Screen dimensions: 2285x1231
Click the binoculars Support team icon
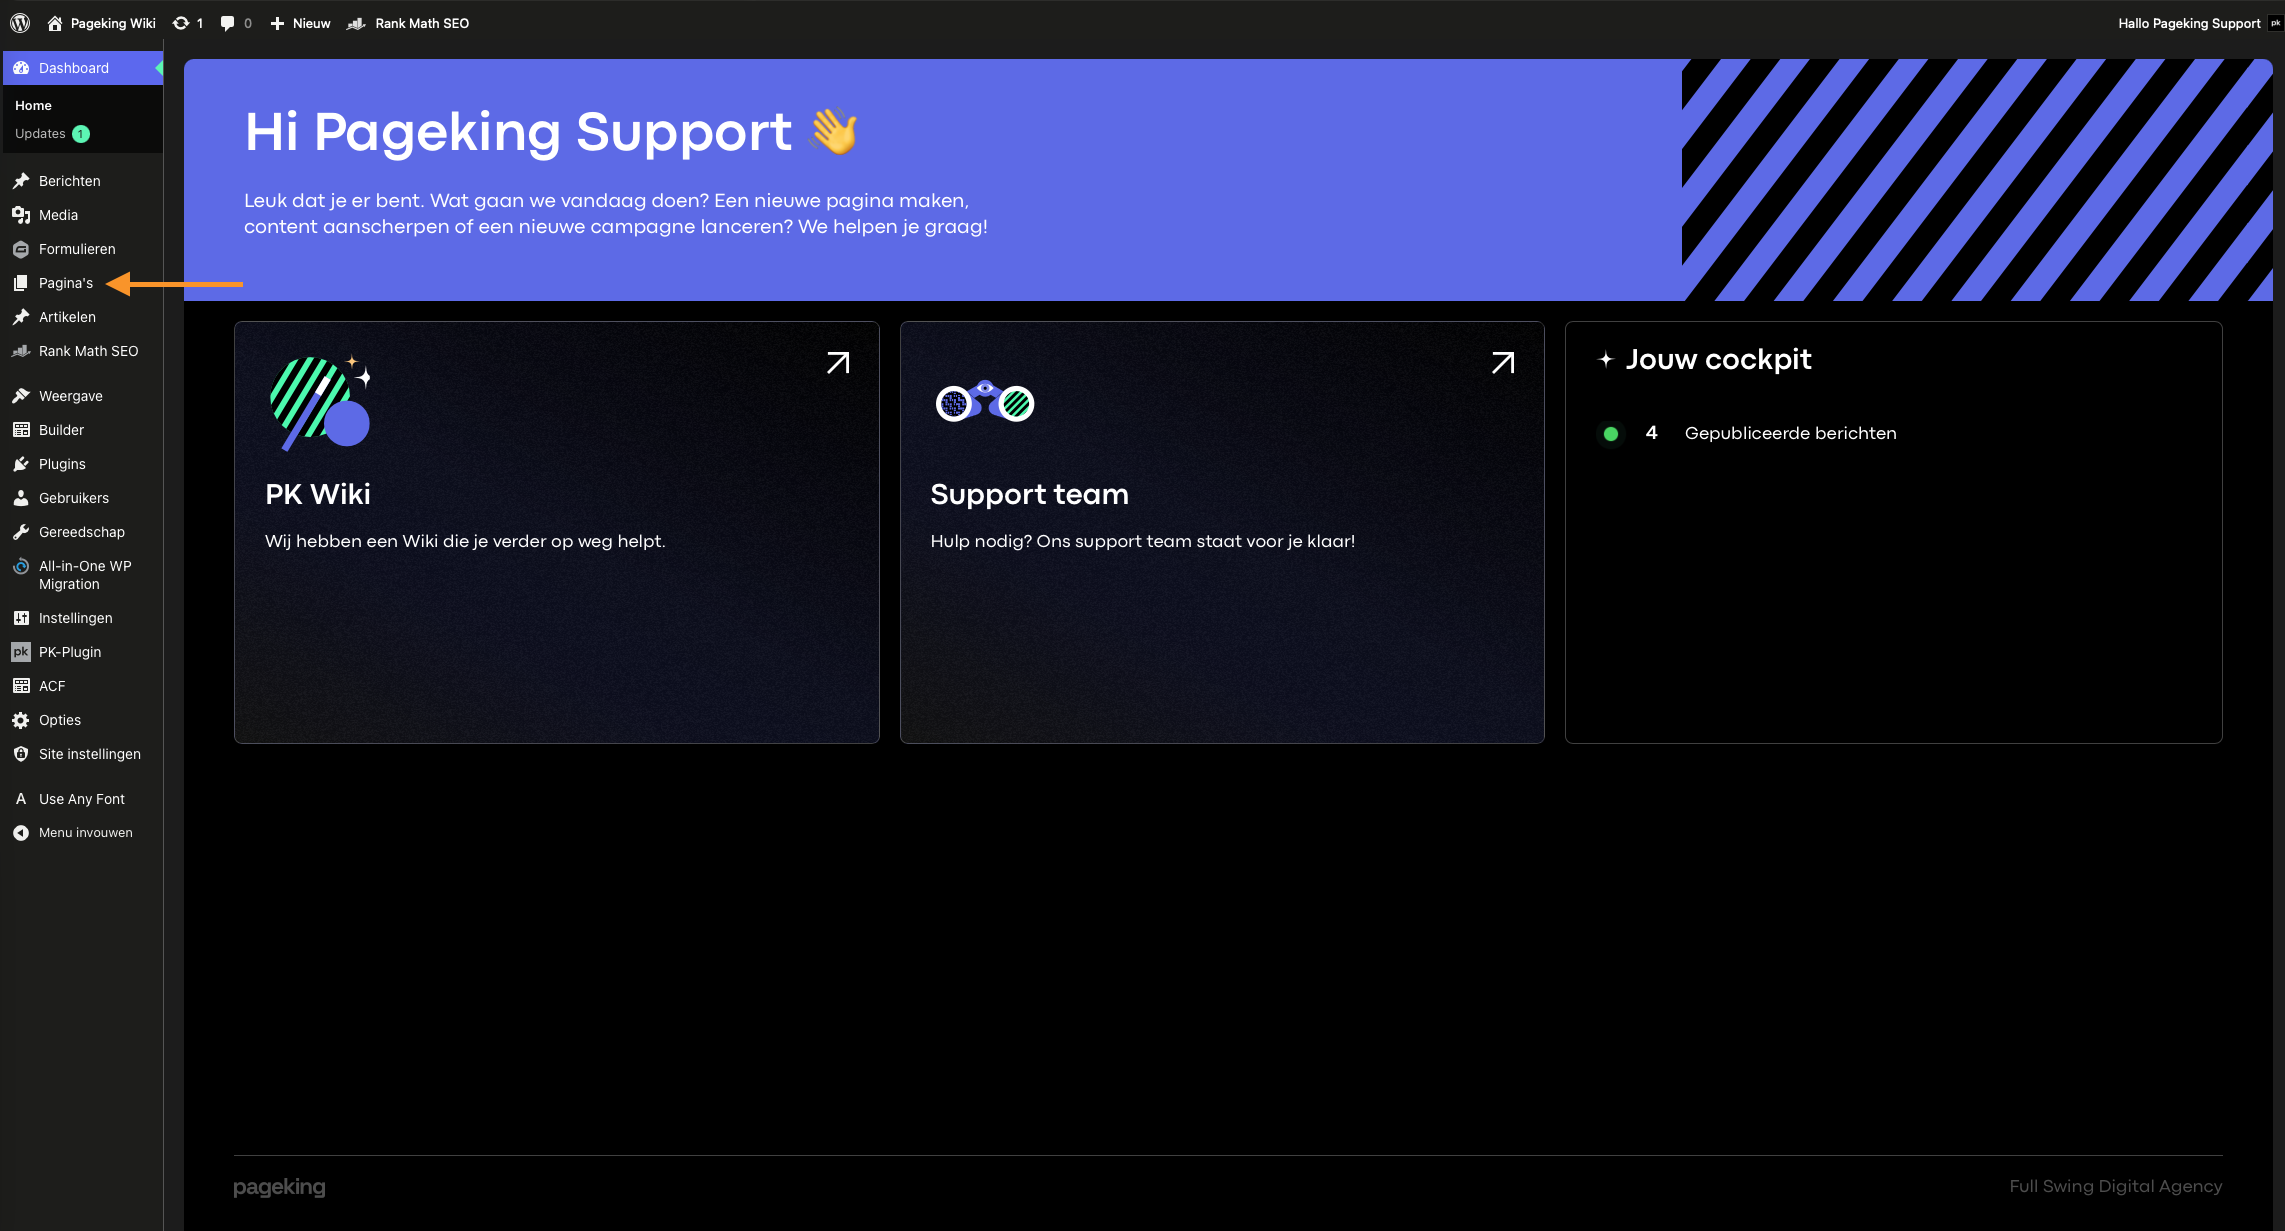(985, 402)
